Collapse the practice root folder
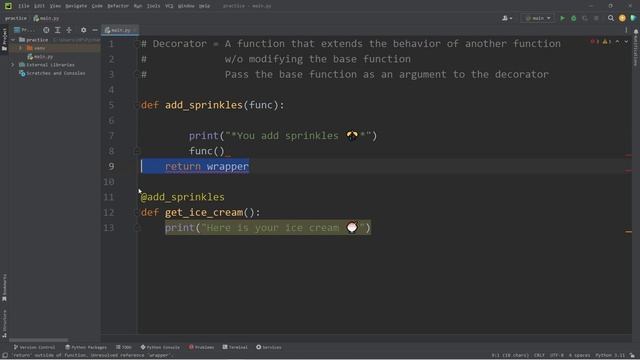Image resolution: width=640 pixels, height=360 pixels. click(x=13, y=40)
